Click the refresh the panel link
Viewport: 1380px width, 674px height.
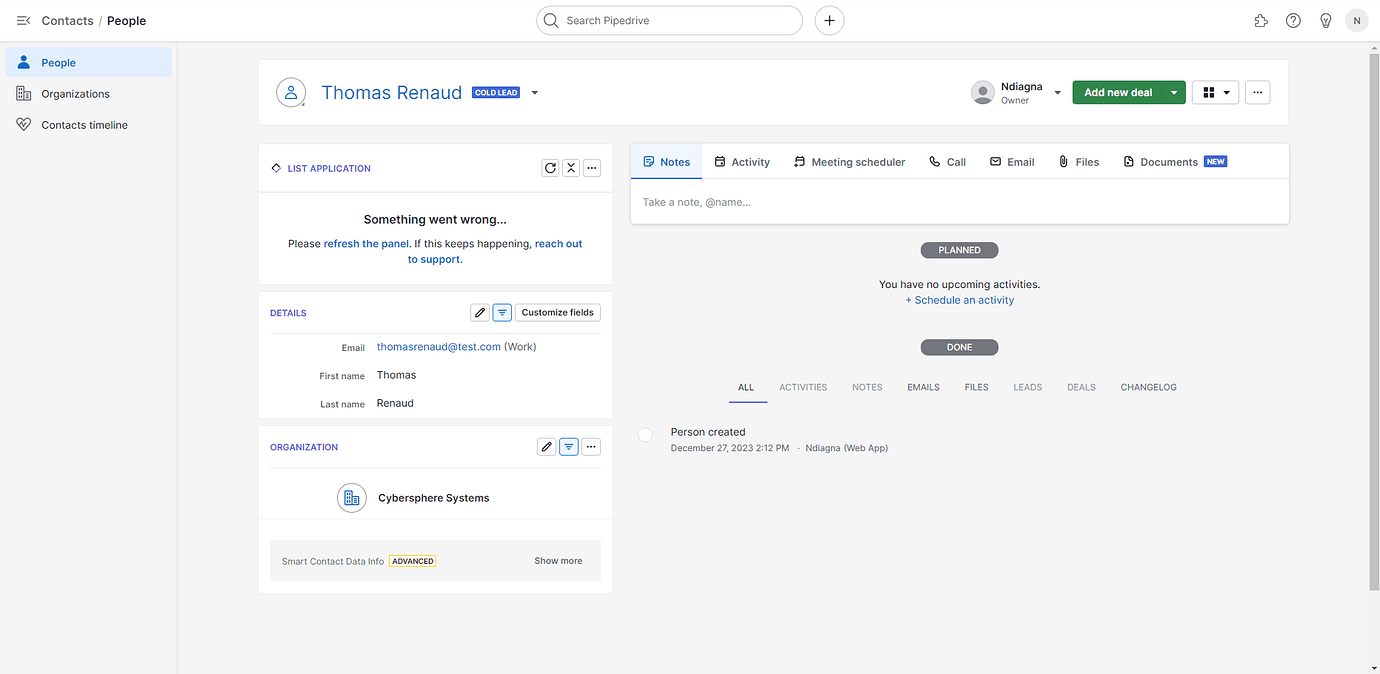tap(366, 244)
